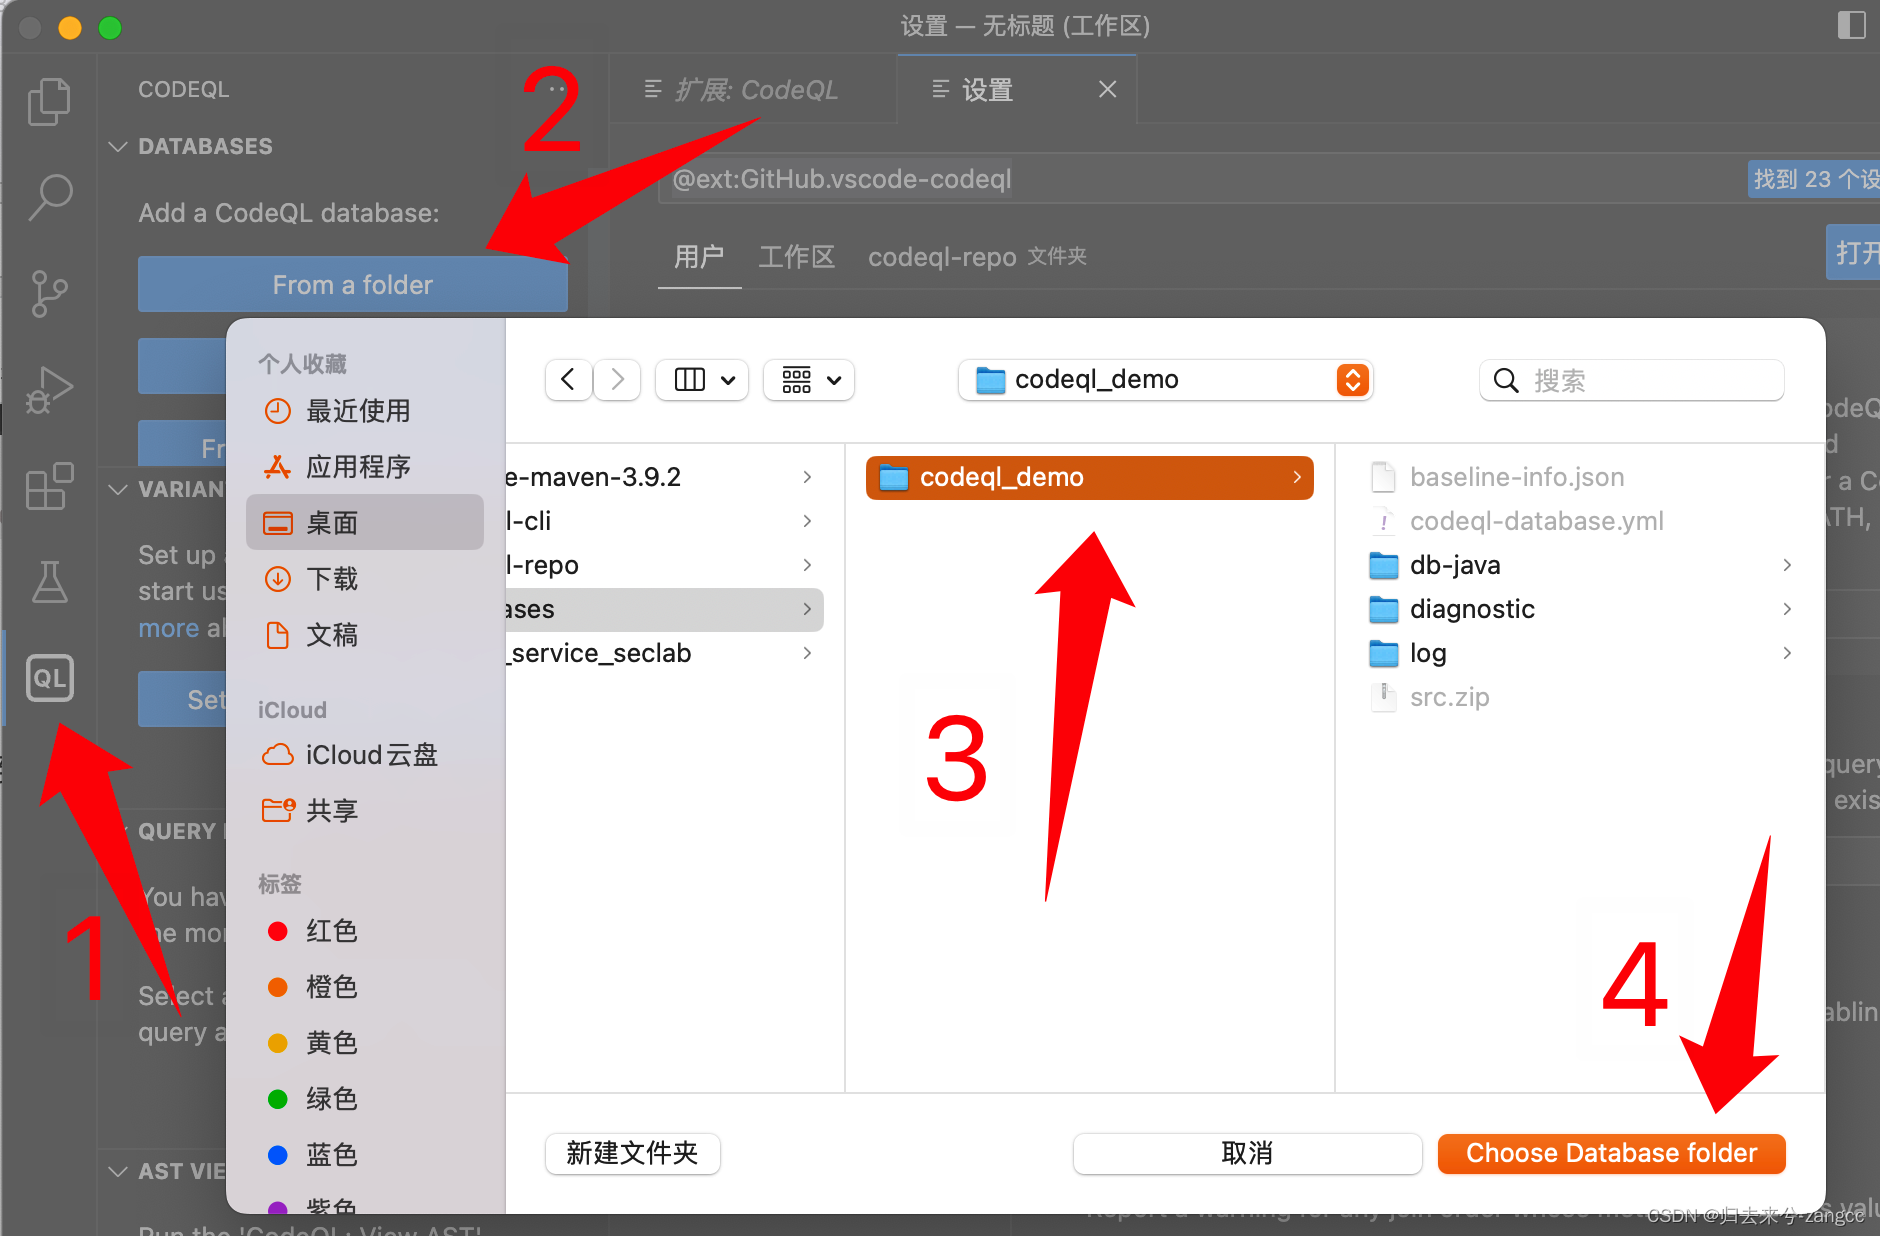Click Choose Database folder button
The image size is (1880, 1236).
click(x=1611, y=1153)
